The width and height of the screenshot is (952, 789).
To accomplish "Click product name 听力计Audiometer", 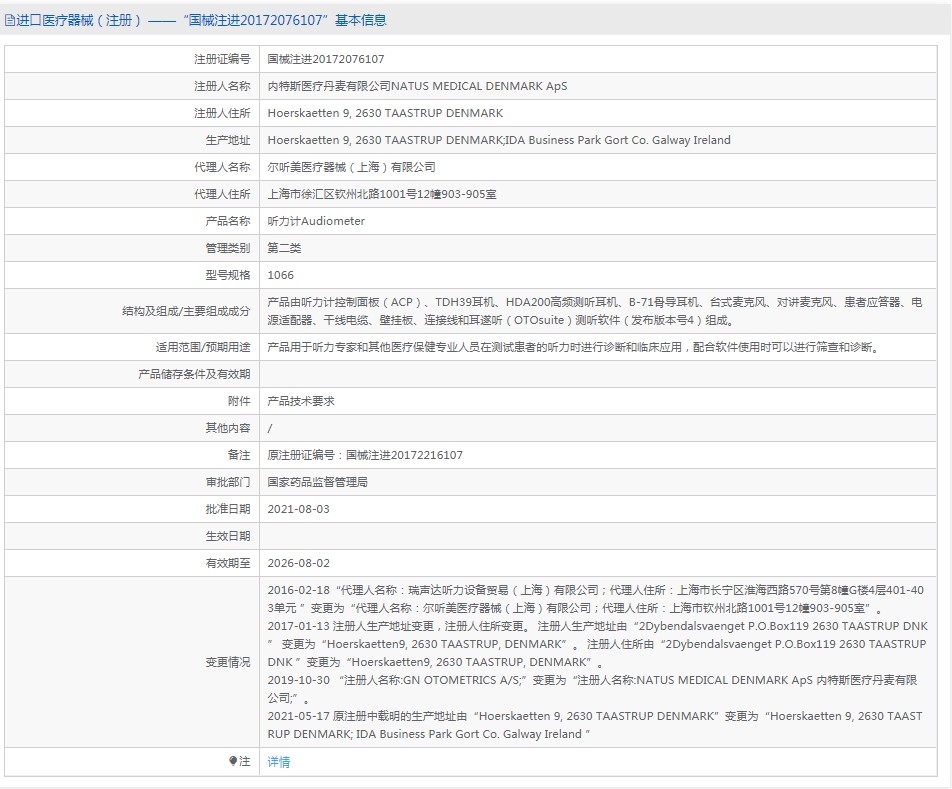I will pyautogui.click(x=316, y=222).
